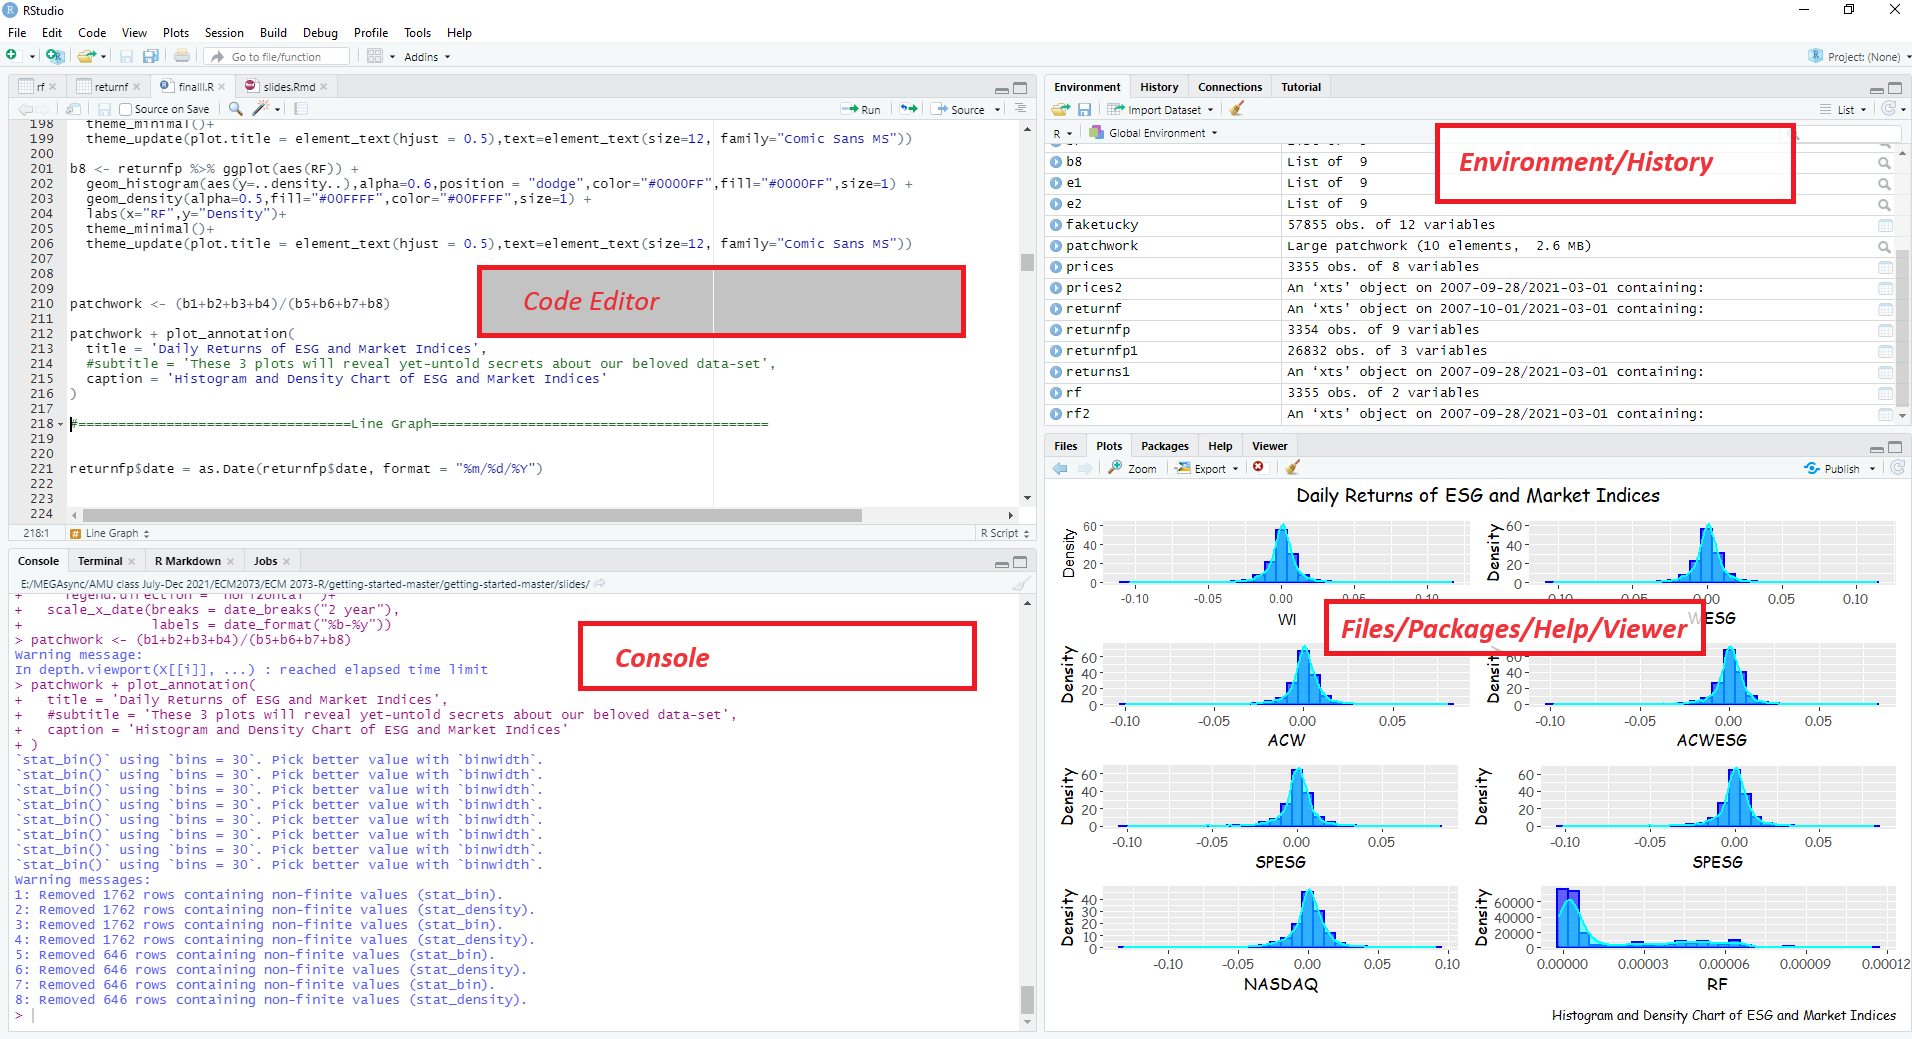Expand the e2 list object in Environment
The width and height of the screenshot is (1912, 1039).
(x=1056, y=203)
